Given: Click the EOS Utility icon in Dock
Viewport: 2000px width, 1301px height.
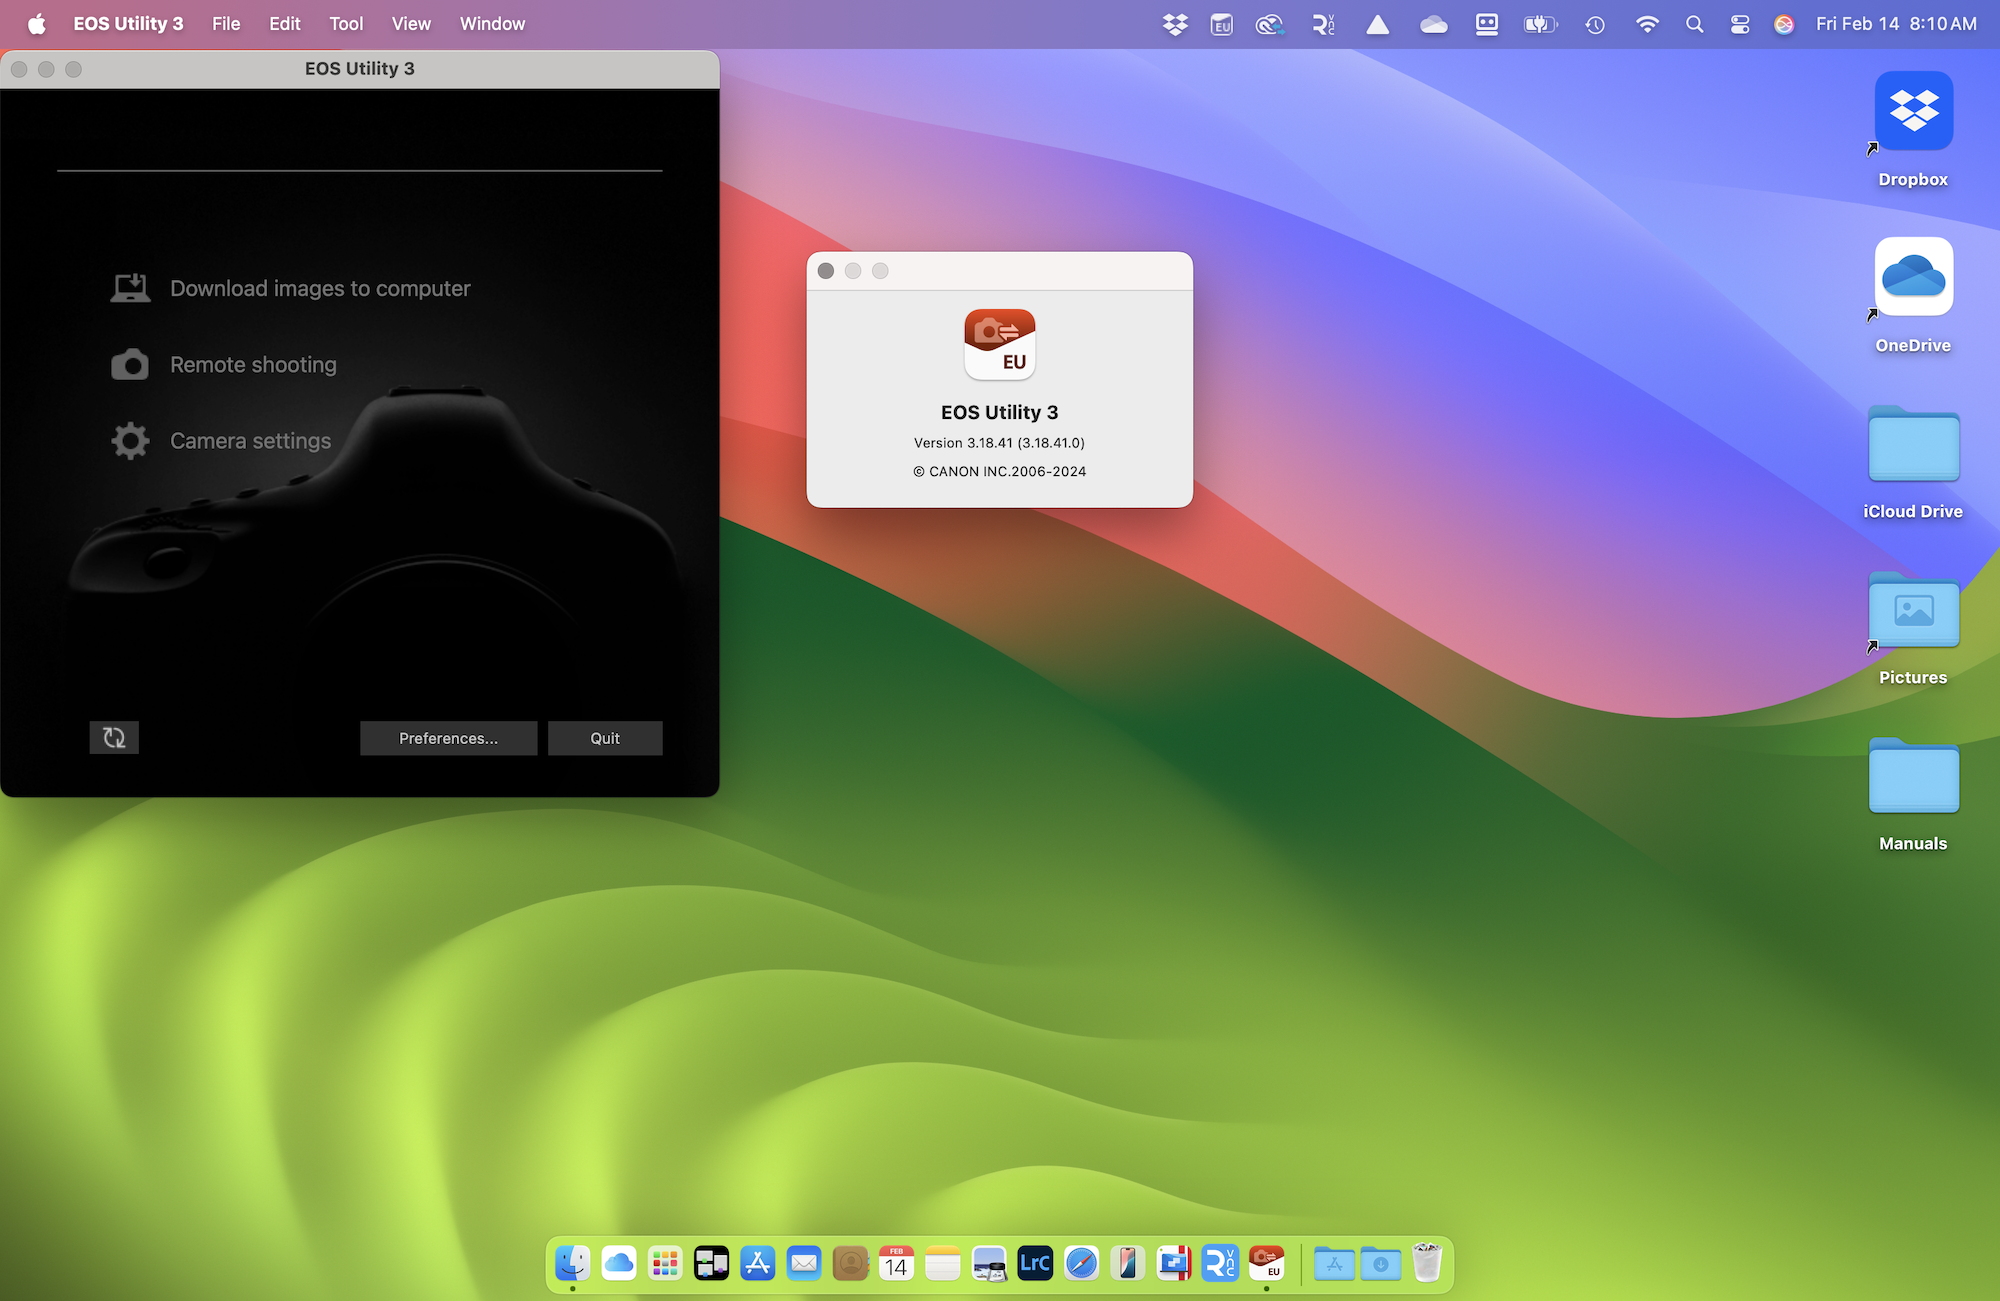Looking at the screenshot, I should 1267,1263.
